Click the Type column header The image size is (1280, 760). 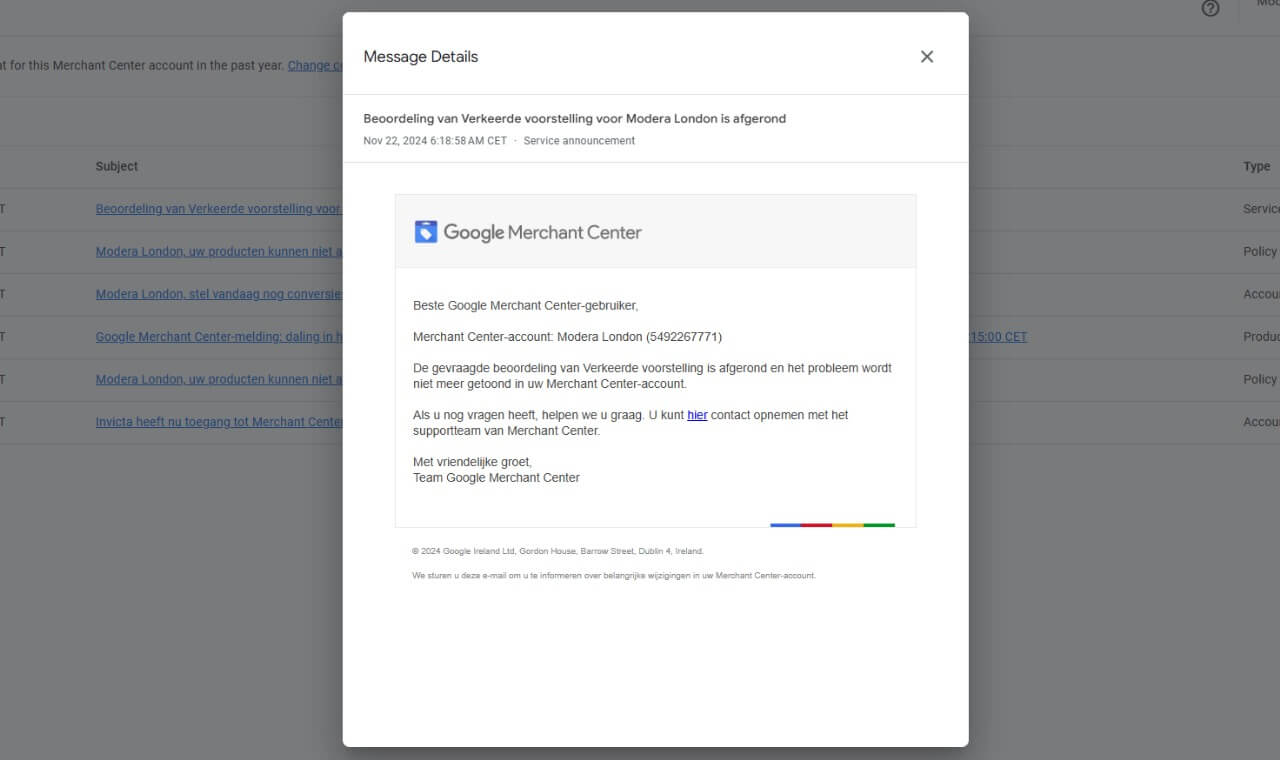pos(1257,166)
